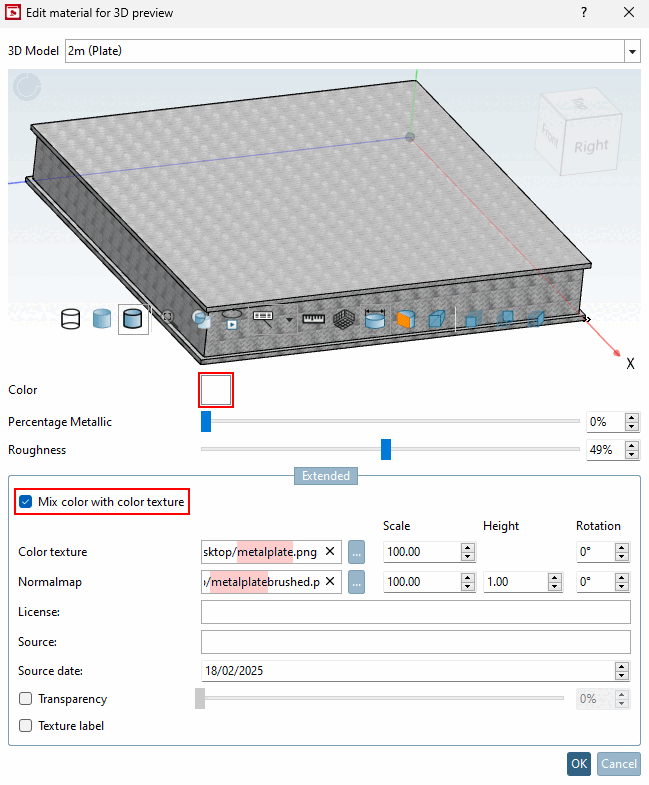Confirm with the OK button
The image size is (649, 785).
[x=579, y=763]
